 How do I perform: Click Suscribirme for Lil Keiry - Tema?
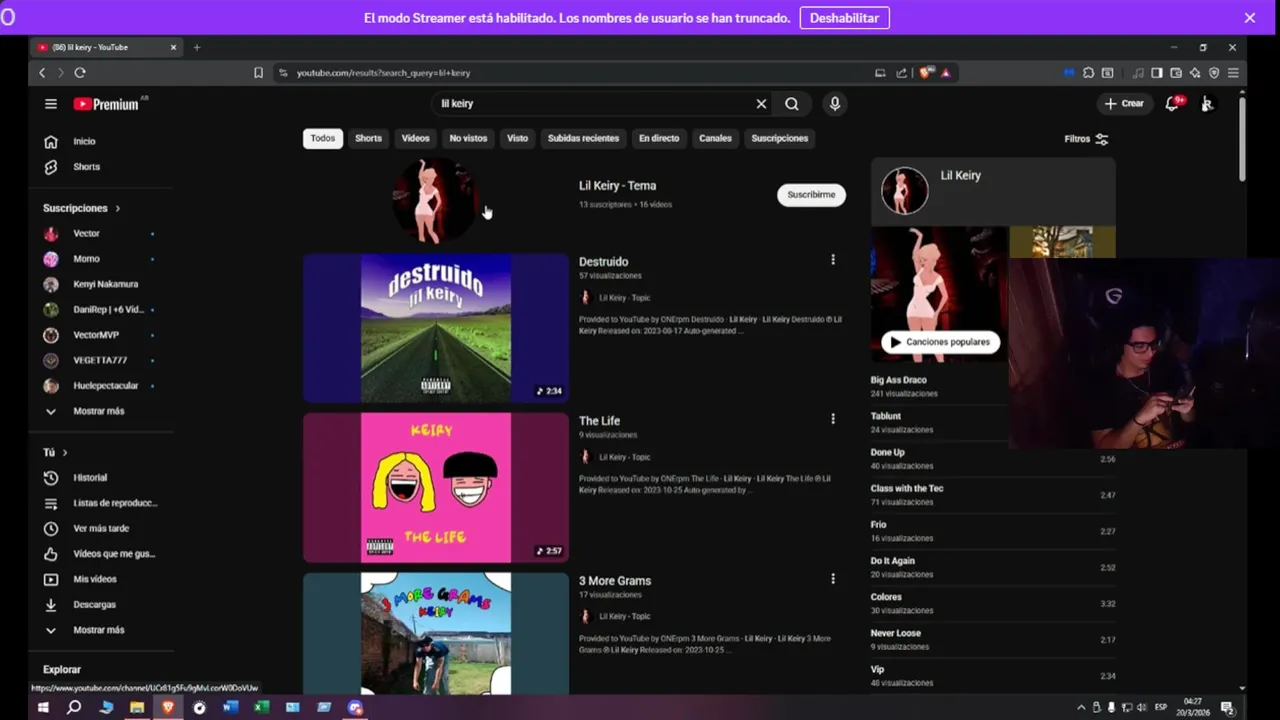coord(811,195)
